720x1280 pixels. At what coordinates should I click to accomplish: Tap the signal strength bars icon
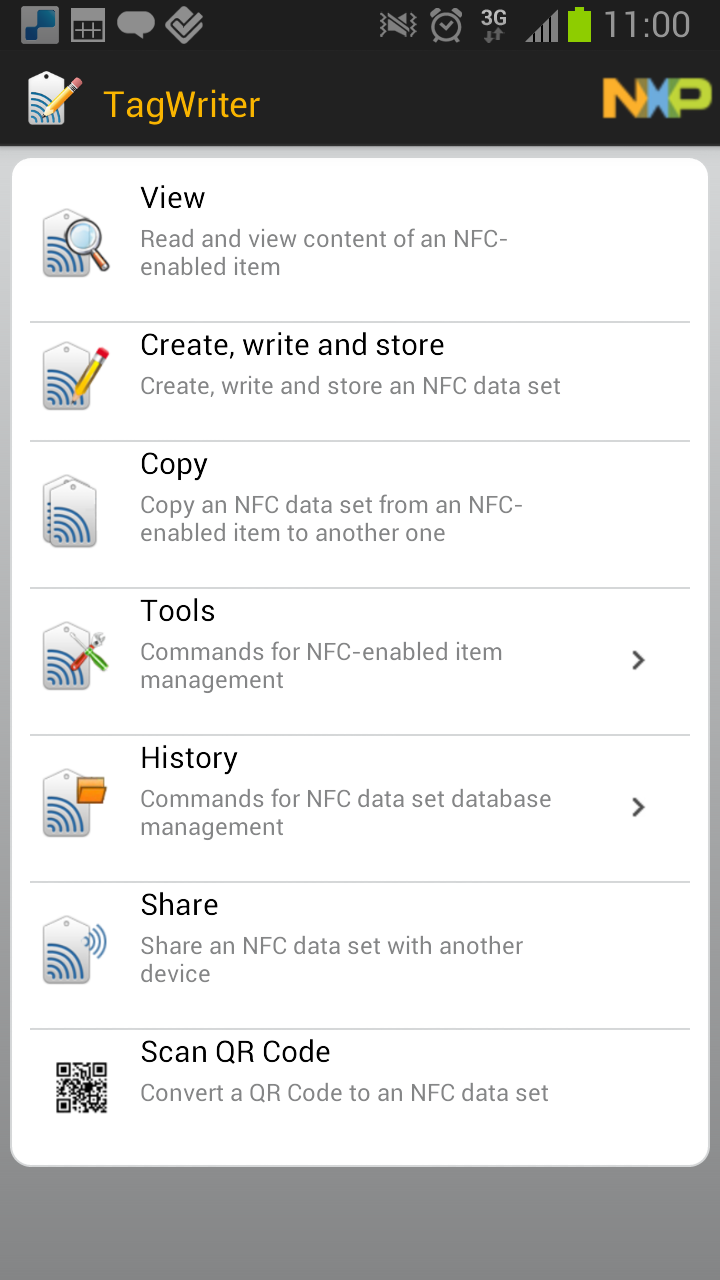coord(541,24)
